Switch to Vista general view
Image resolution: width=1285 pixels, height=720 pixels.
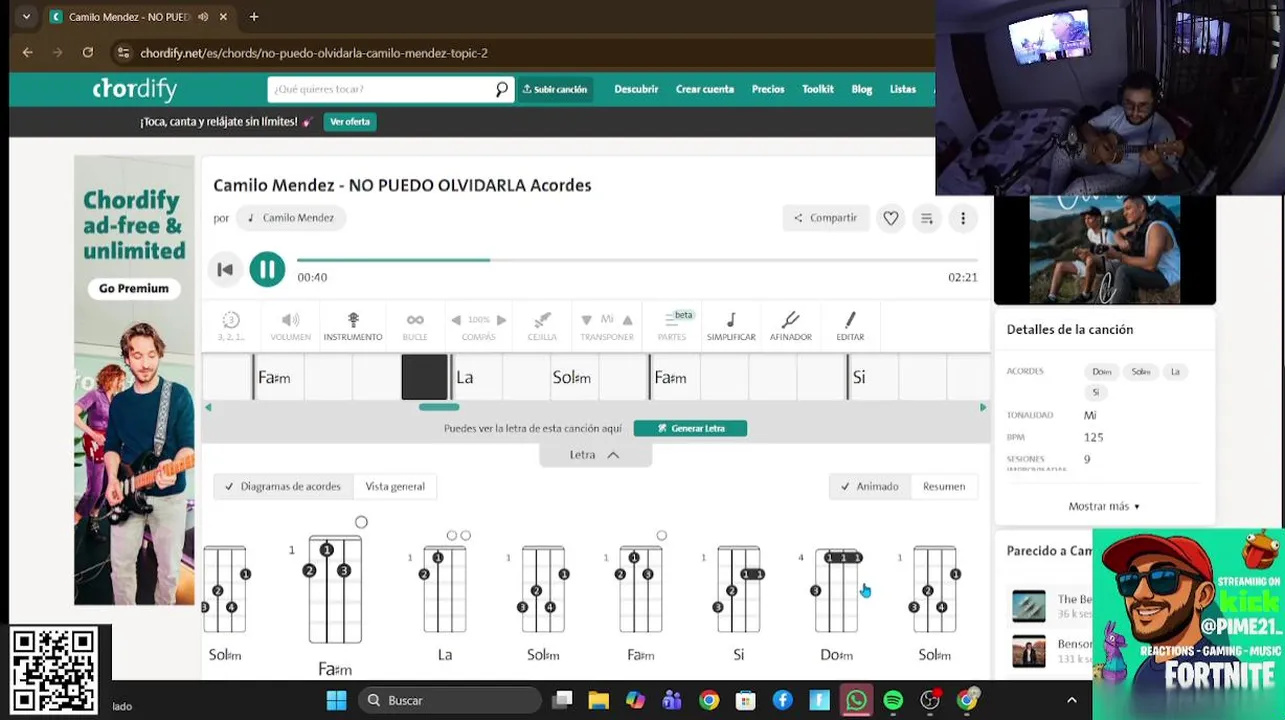[395, 487]
